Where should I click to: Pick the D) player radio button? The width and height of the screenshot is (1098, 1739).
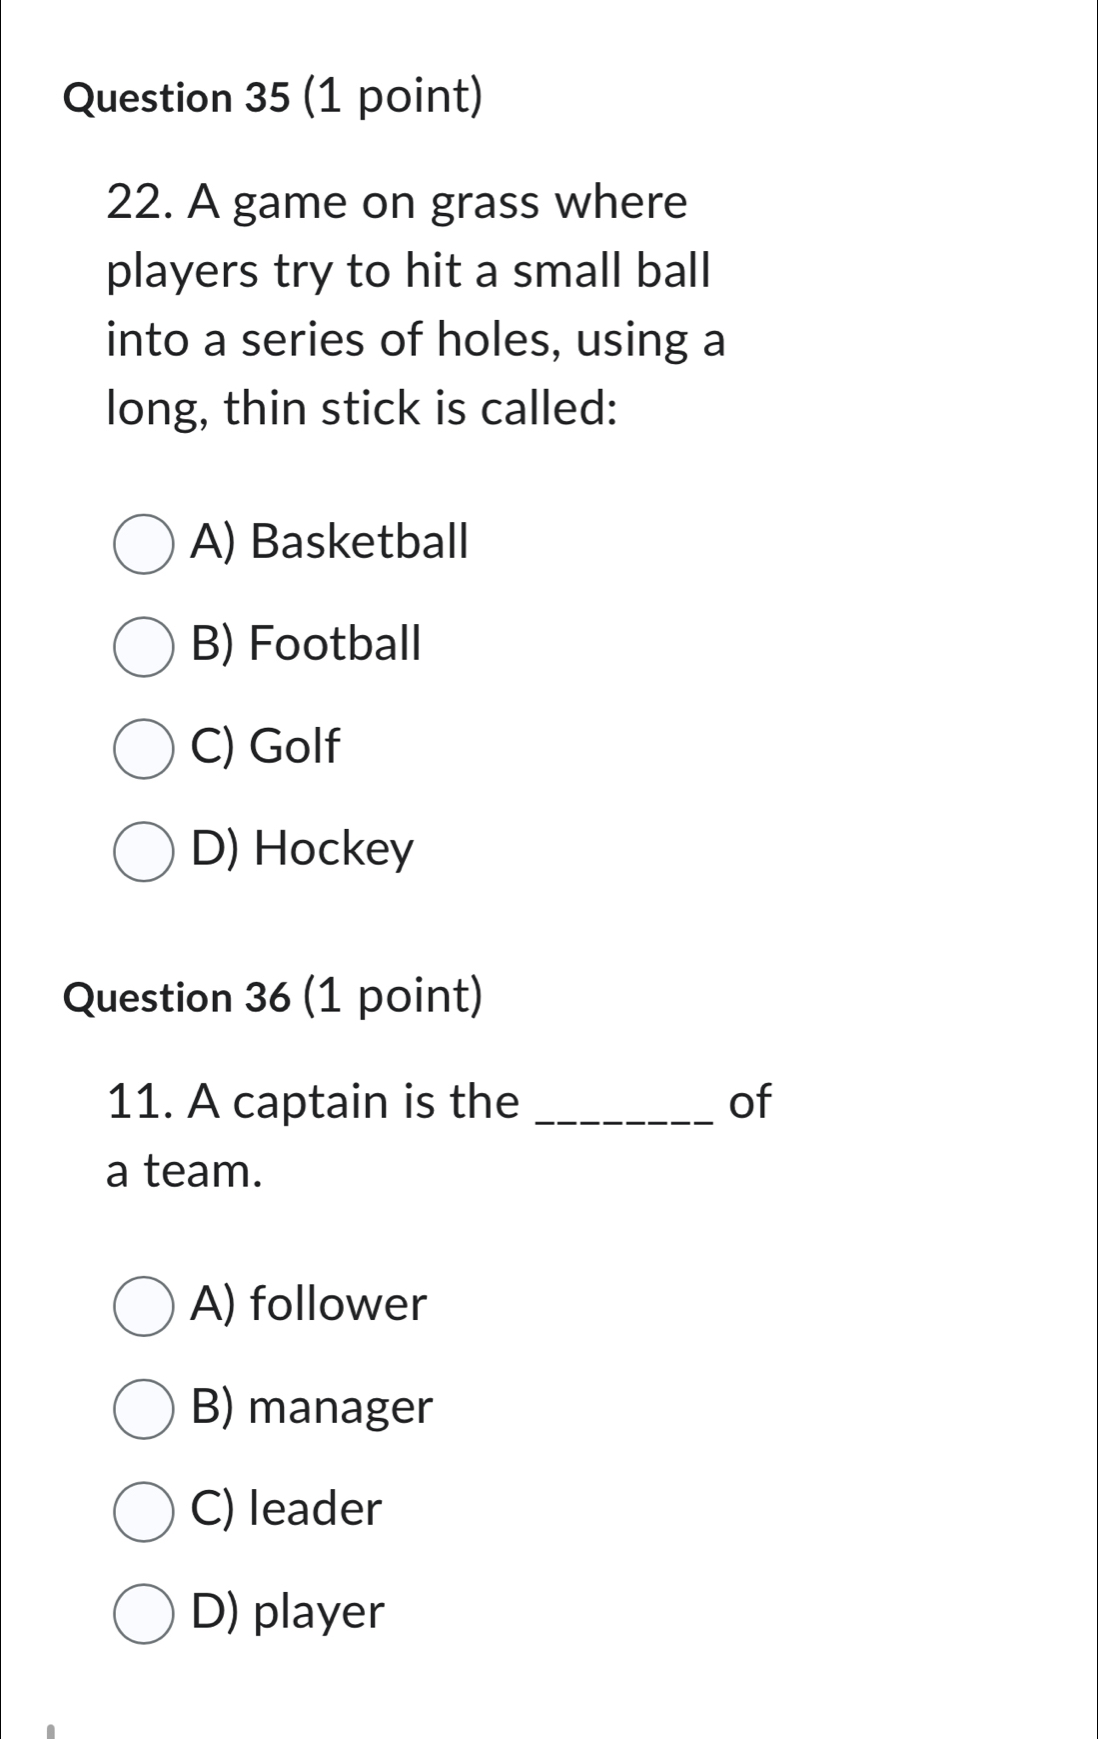coord(143,1613)
